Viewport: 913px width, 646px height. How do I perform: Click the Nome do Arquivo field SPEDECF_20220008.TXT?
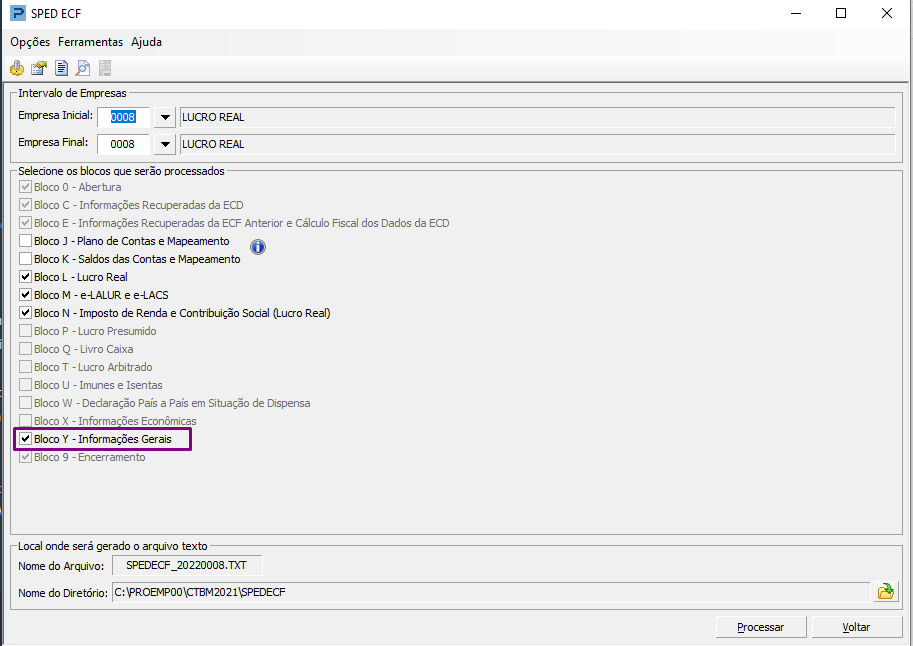pos(187,565)
